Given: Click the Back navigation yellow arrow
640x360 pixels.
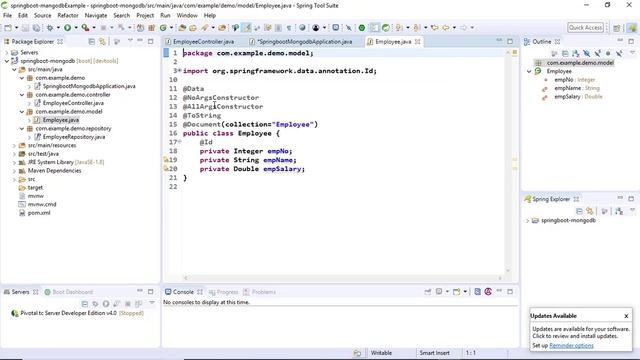Looking at the screenshot, I should click(x=446, y=28).
